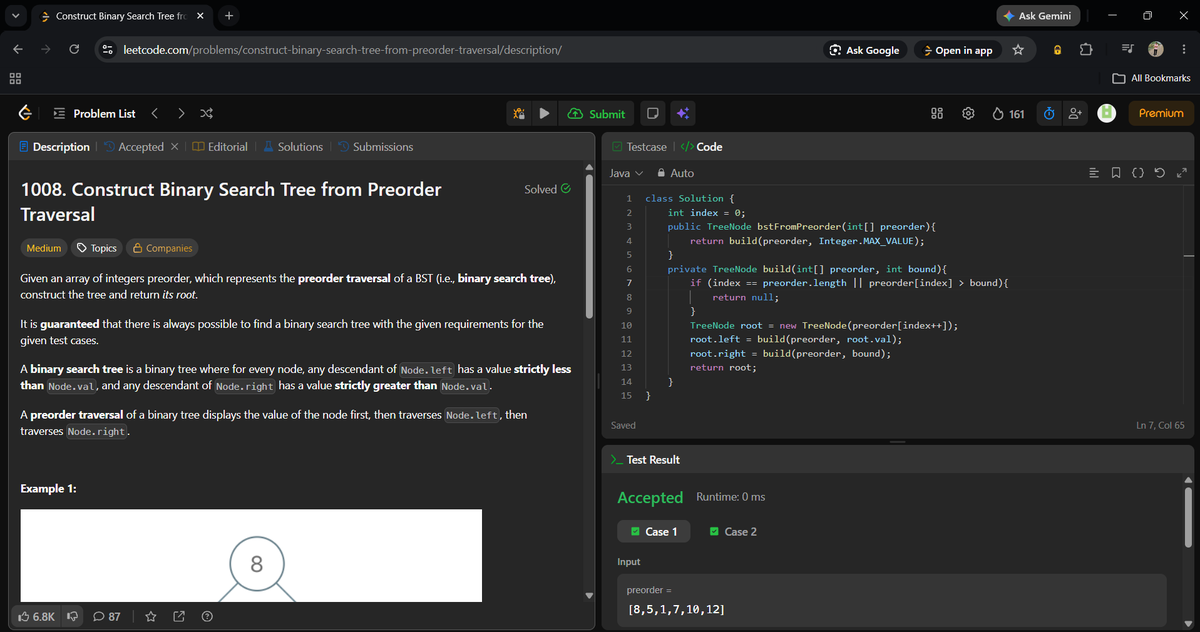This screenshot has height=632, width=1200.
Task: Open the Java language dropdown
Action: [x=626, y=173]
